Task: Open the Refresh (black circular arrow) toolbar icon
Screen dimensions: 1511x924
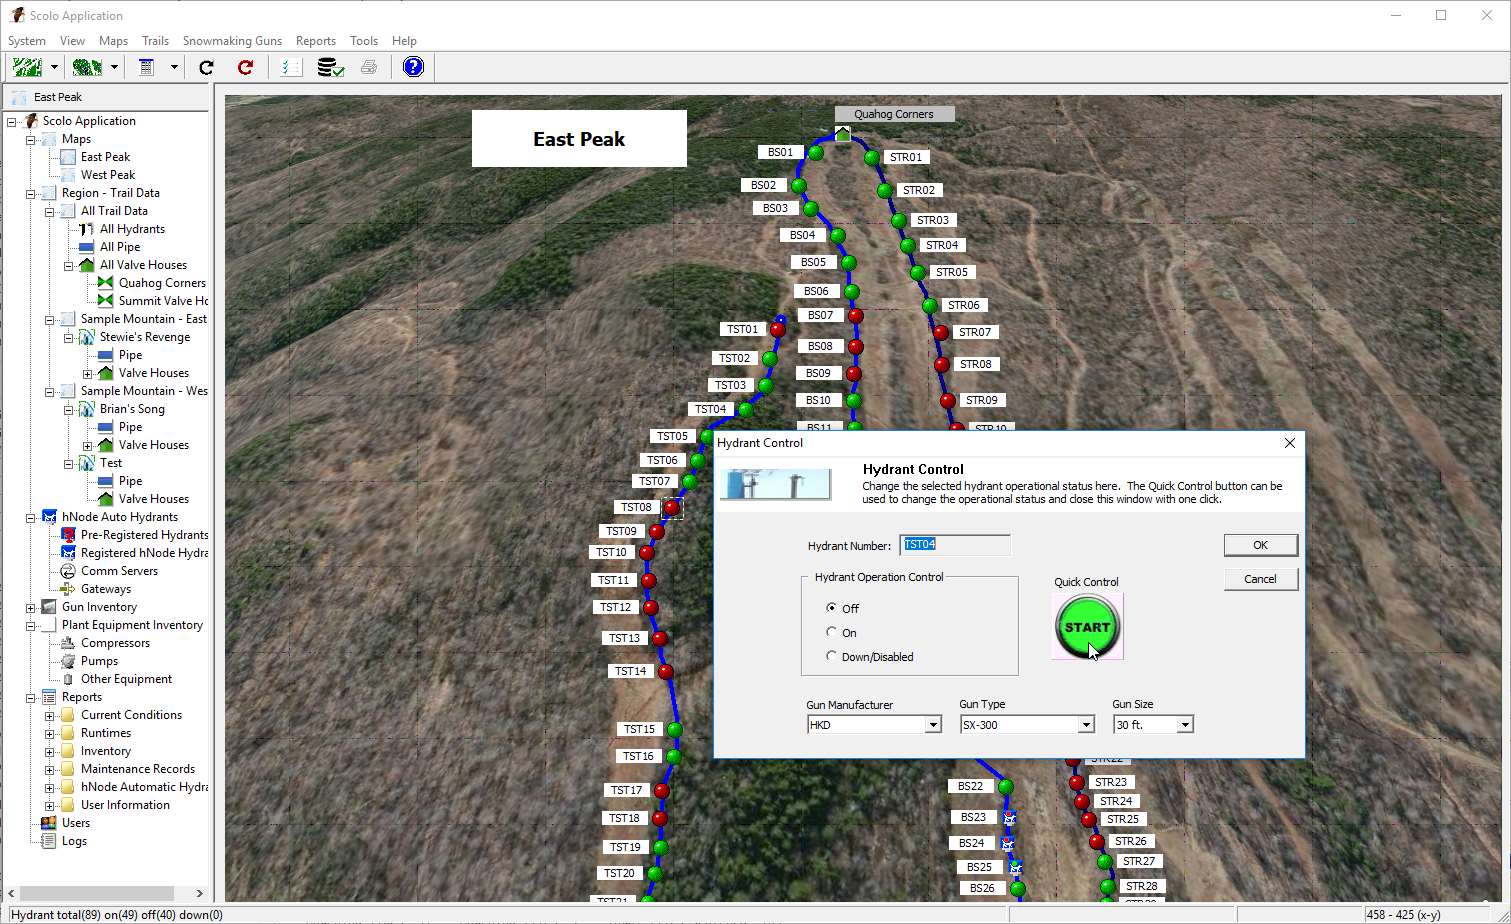Action: tap(205, 67)
